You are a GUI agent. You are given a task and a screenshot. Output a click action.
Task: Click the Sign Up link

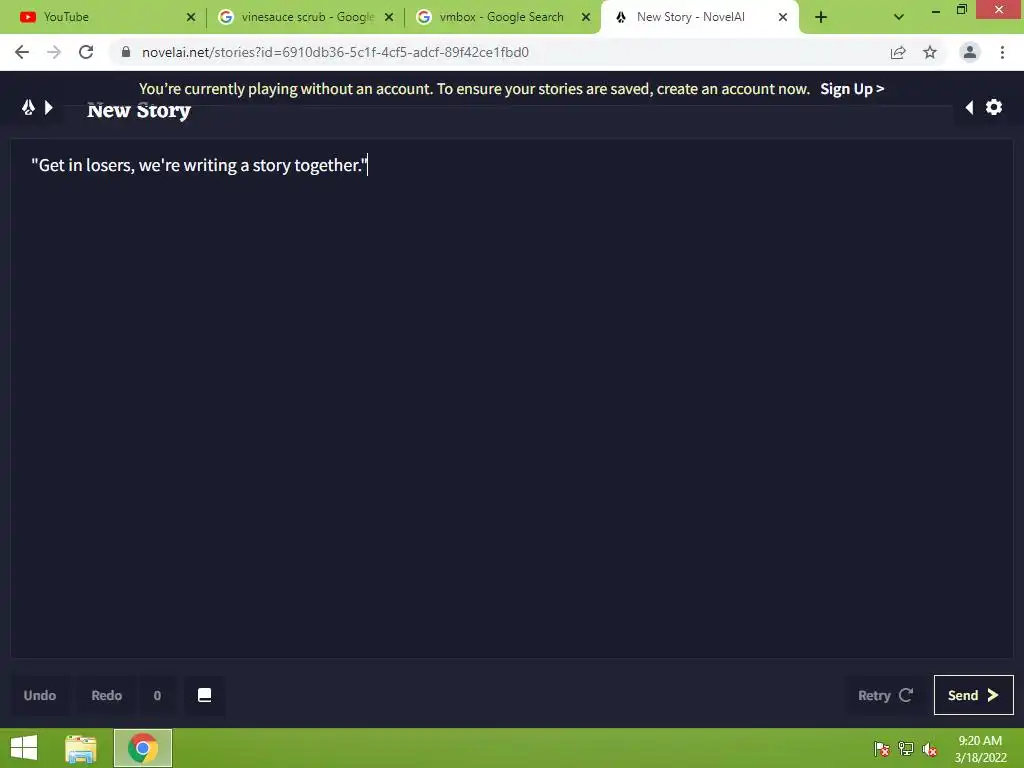point(852,89)
